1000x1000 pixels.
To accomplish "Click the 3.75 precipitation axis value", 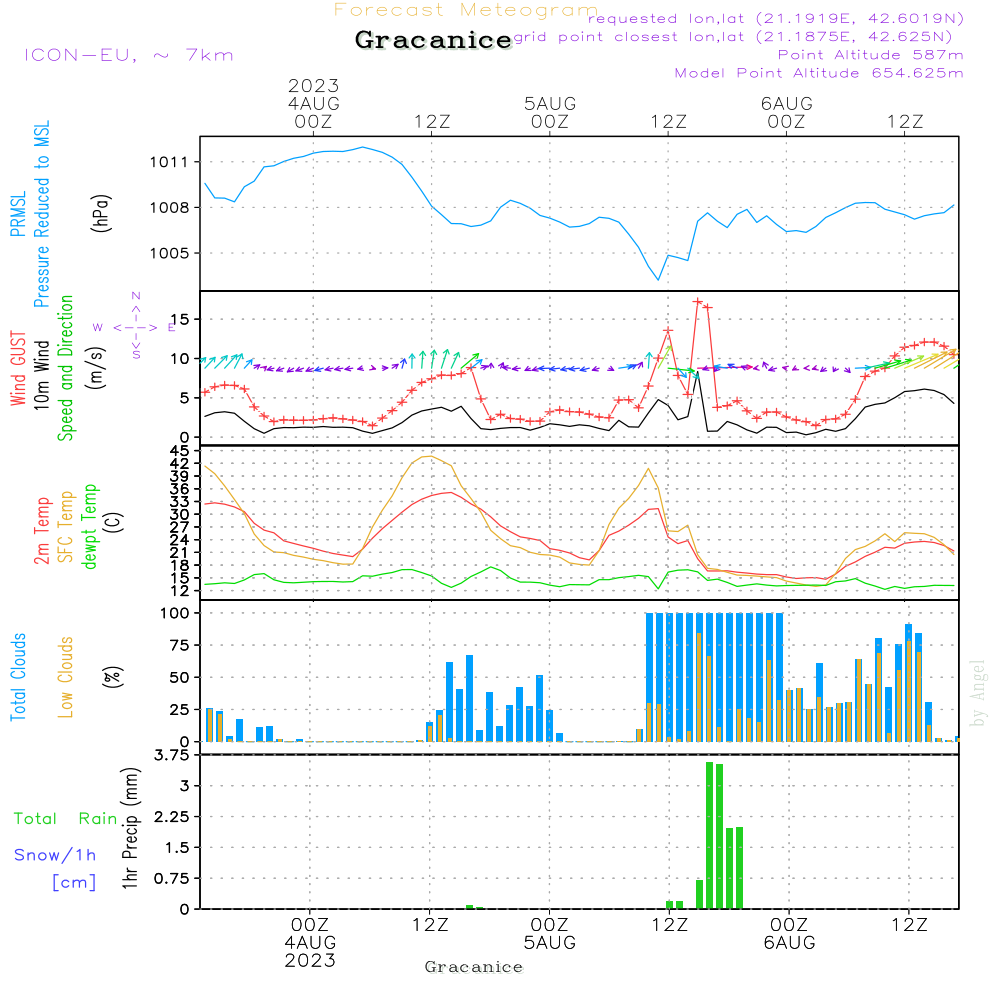I will pos(172,755).
